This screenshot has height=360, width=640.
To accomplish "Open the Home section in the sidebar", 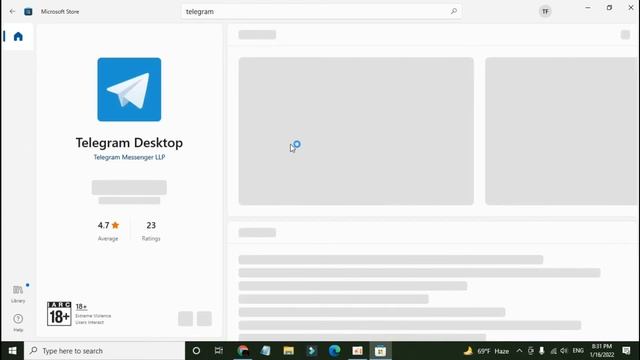I will (x=18, y=36).
